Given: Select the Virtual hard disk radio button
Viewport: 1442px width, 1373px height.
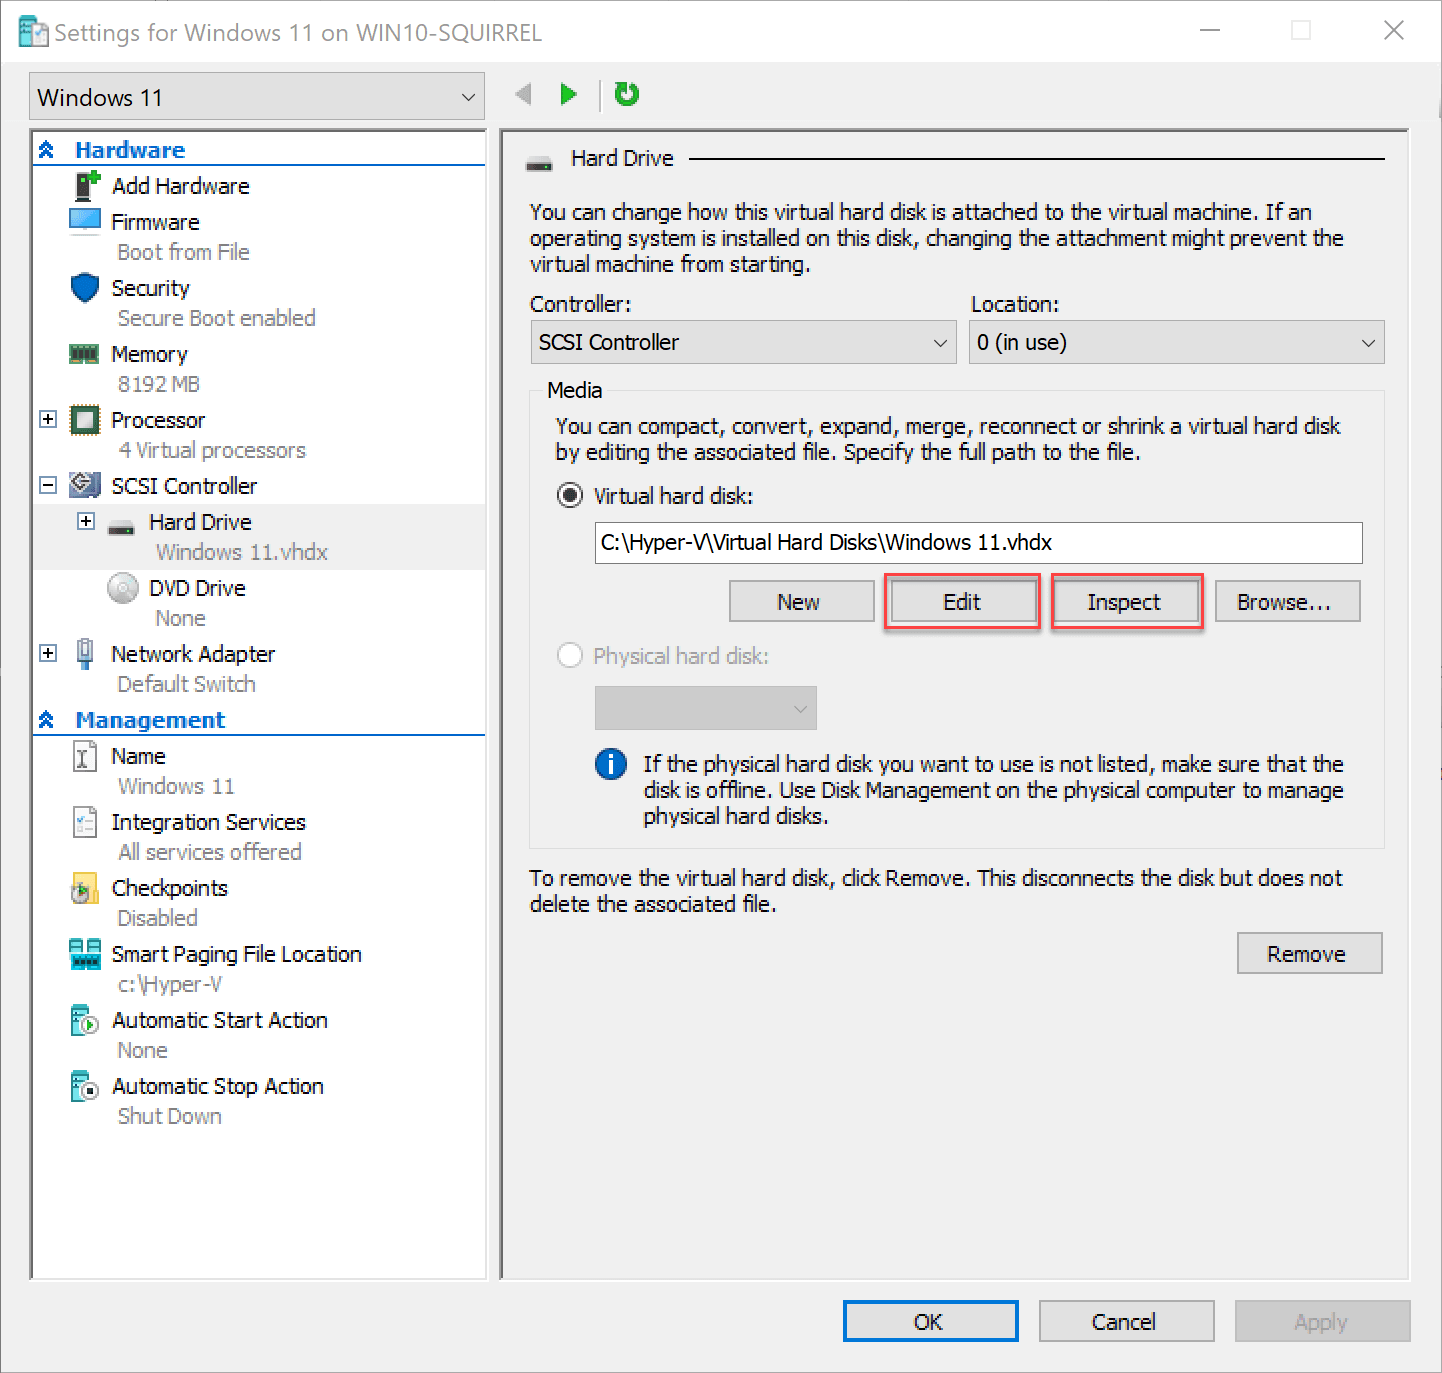Looking at the screenshot, I should 569,495.
